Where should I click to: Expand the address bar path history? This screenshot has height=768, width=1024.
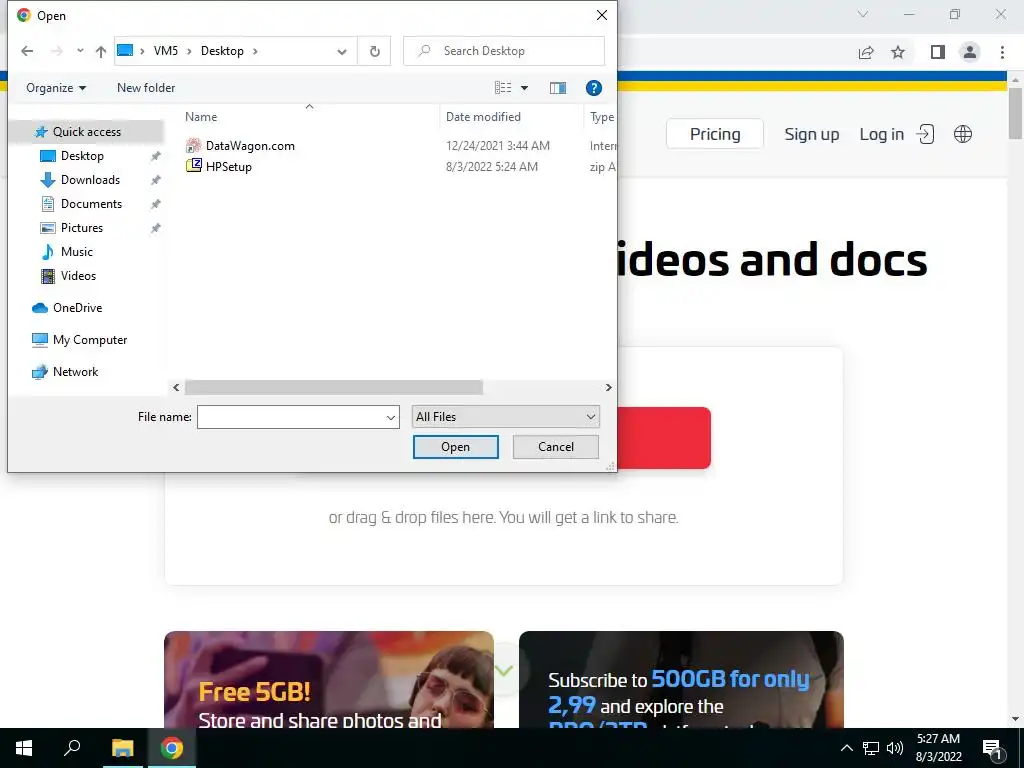click(342, 51)
